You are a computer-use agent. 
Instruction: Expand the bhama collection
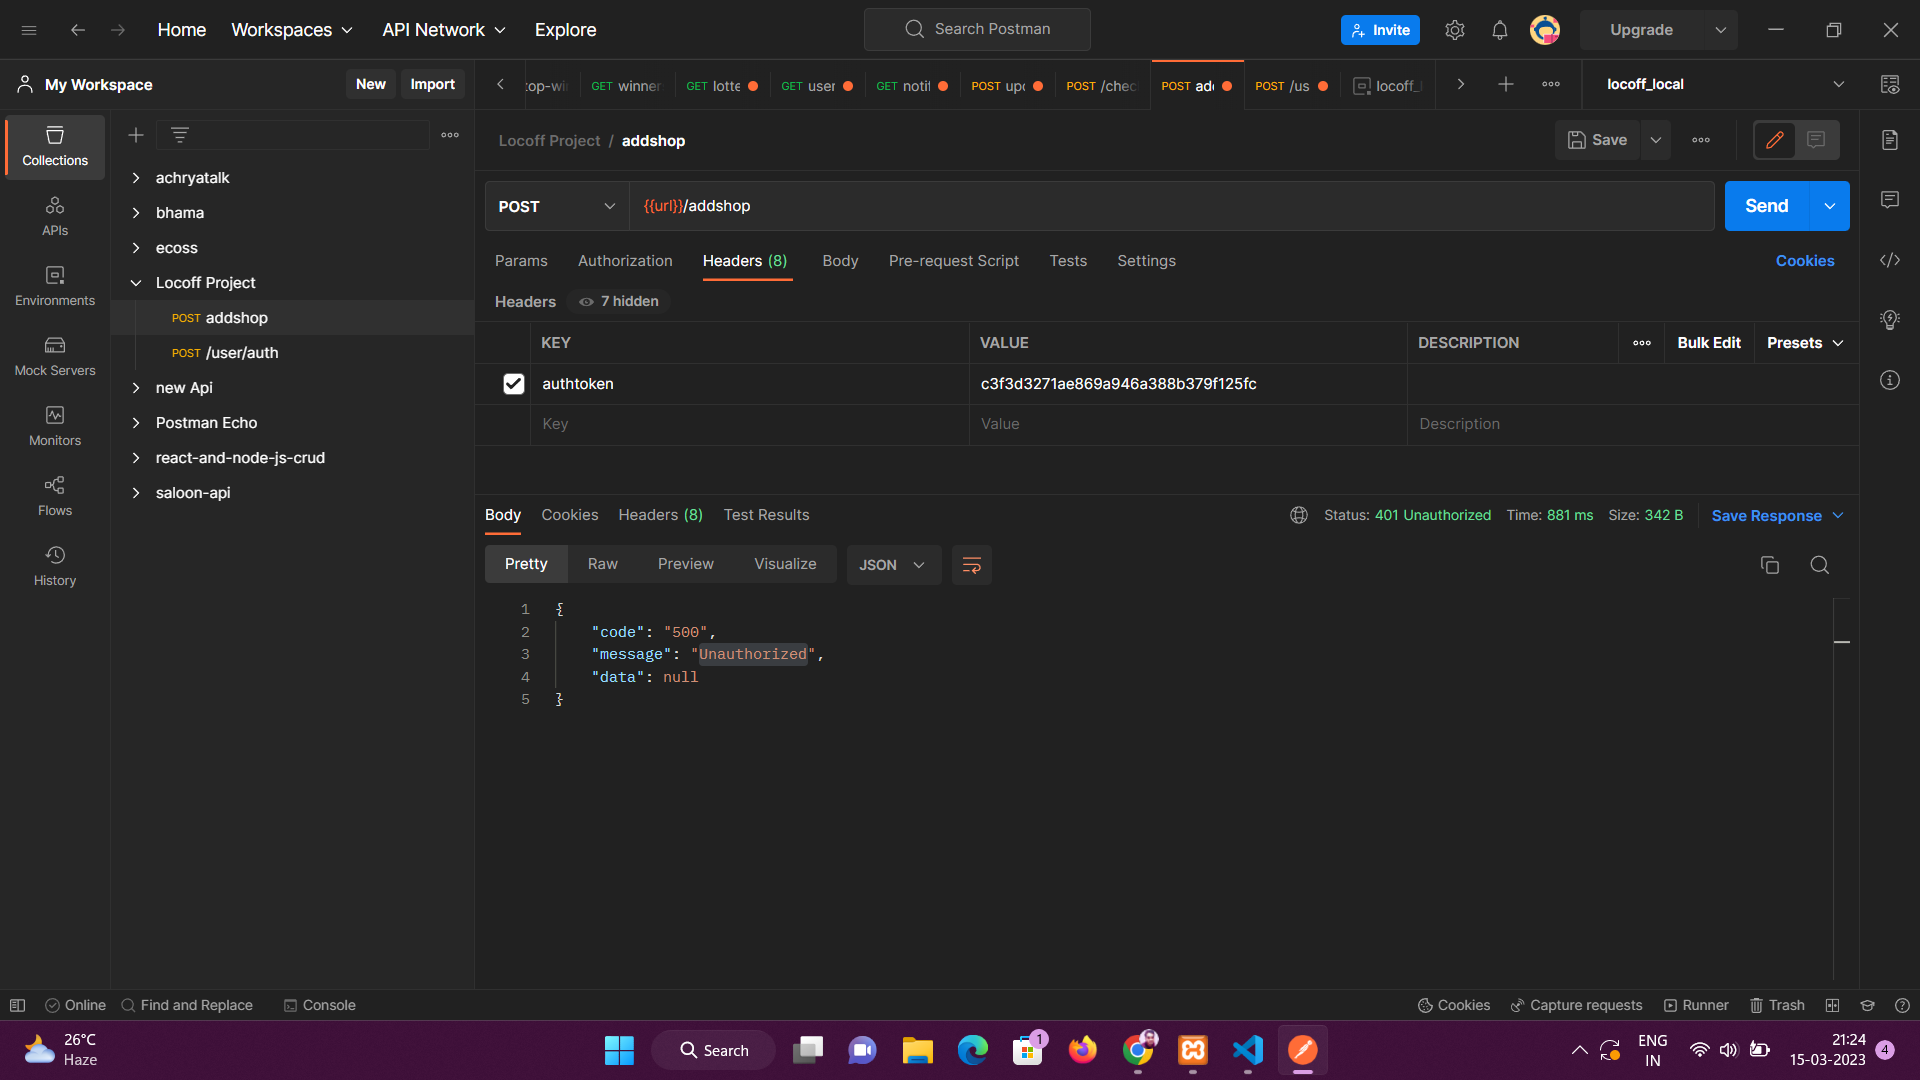[136, 213]
